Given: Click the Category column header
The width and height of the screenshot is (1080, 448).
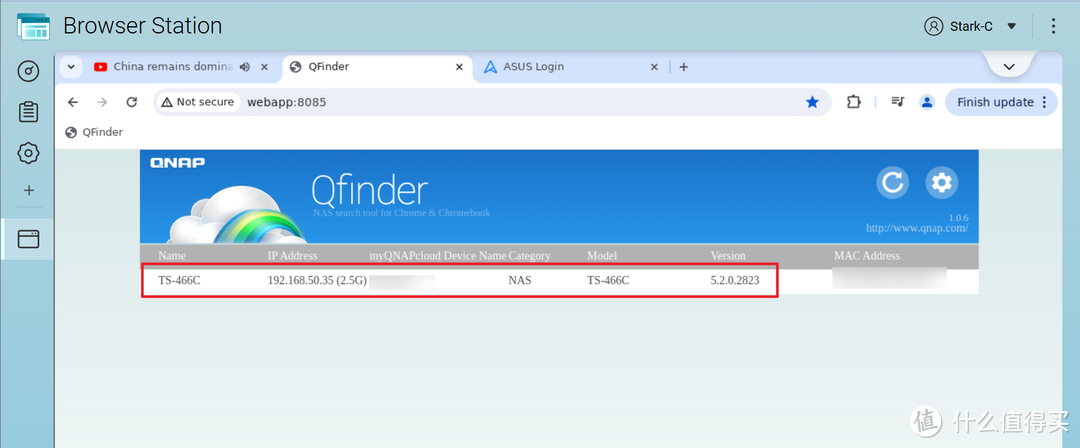Looking at the screenshot, I should [x=530, y=256].
